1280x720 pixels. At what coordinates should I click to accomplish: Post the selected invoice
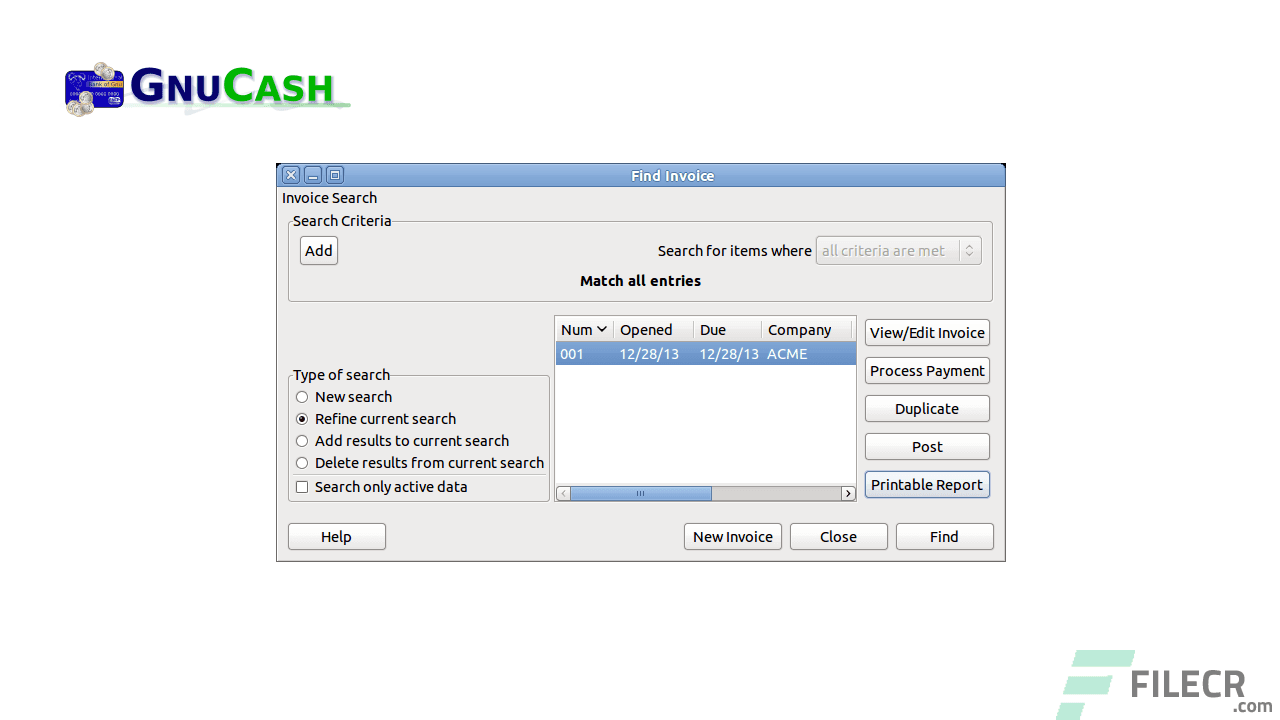tap(926, 446)
